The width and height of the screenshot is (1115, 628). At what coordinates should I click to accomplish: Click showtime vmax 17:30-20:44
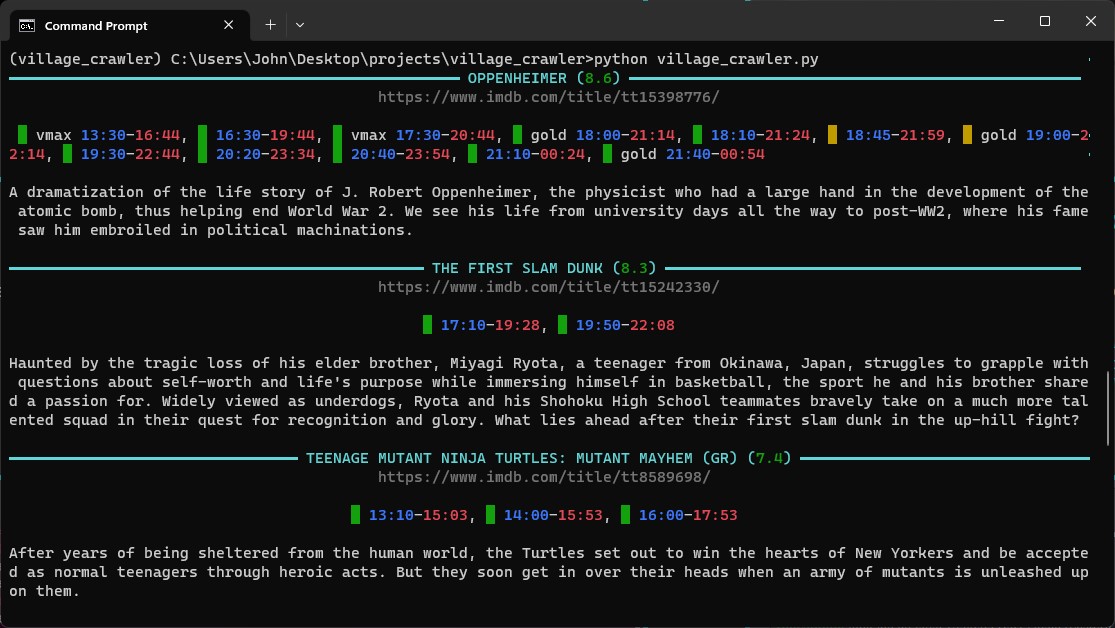tap(423, 135)
